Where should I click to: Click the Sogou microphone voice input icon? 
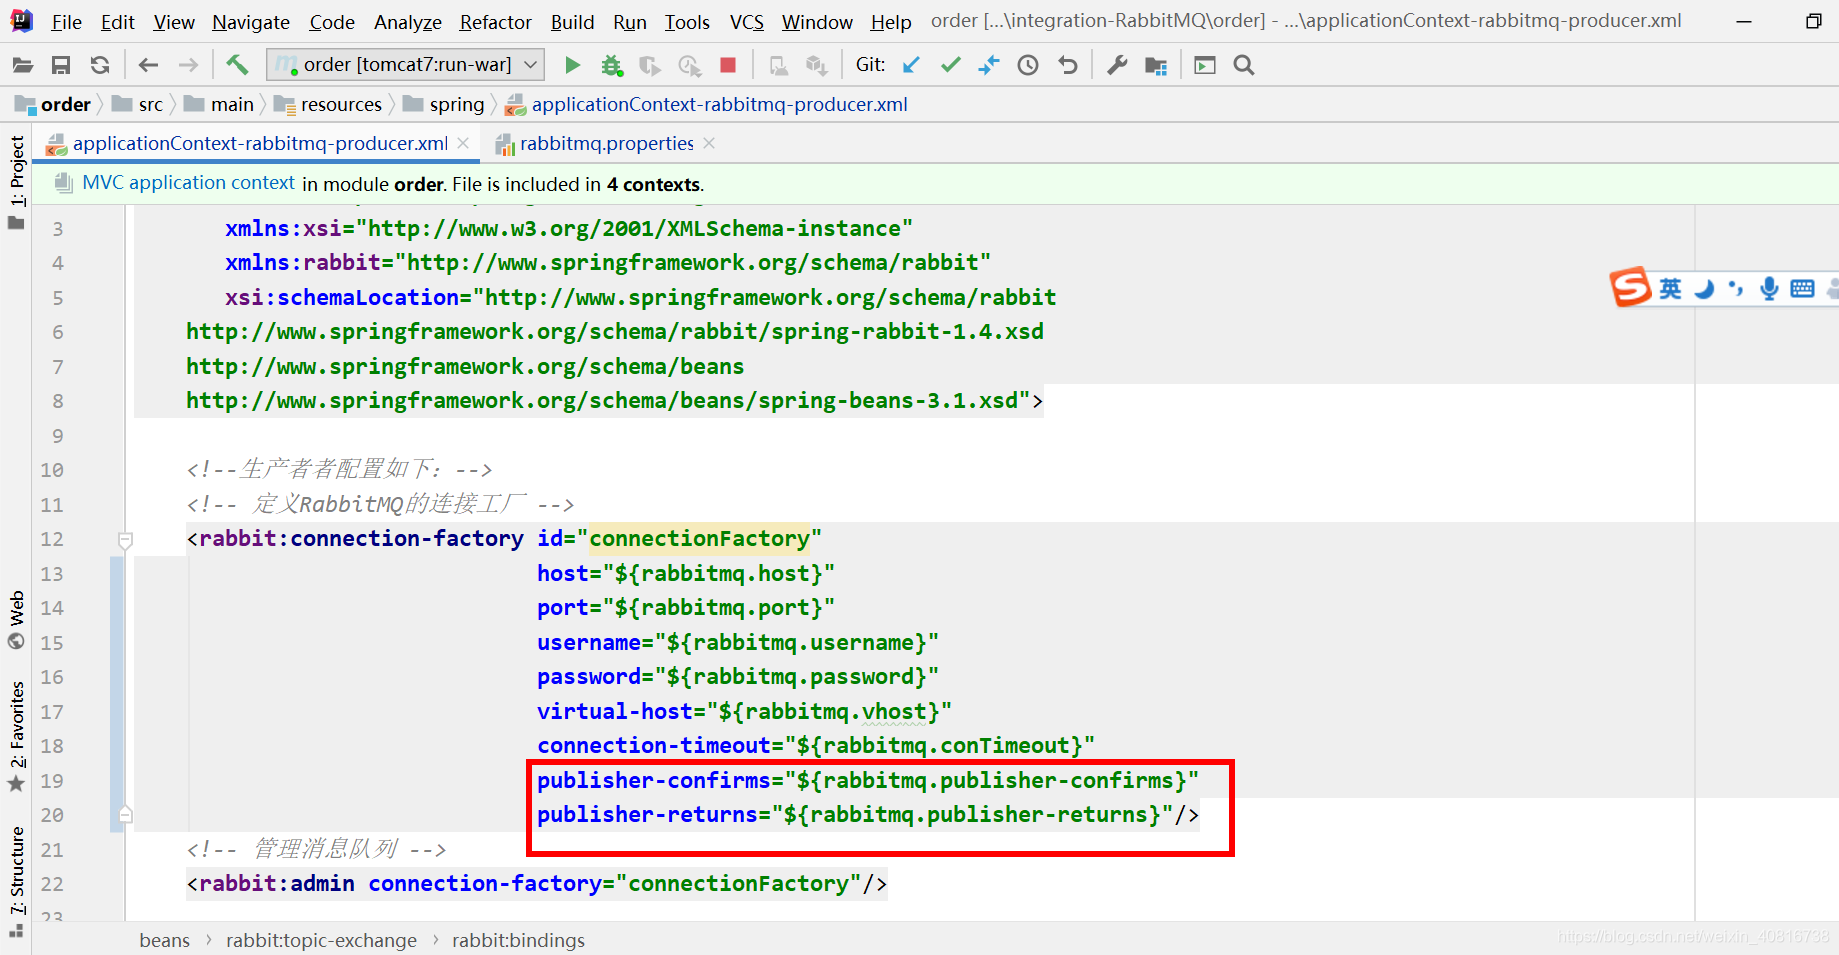pos(1769,289)
